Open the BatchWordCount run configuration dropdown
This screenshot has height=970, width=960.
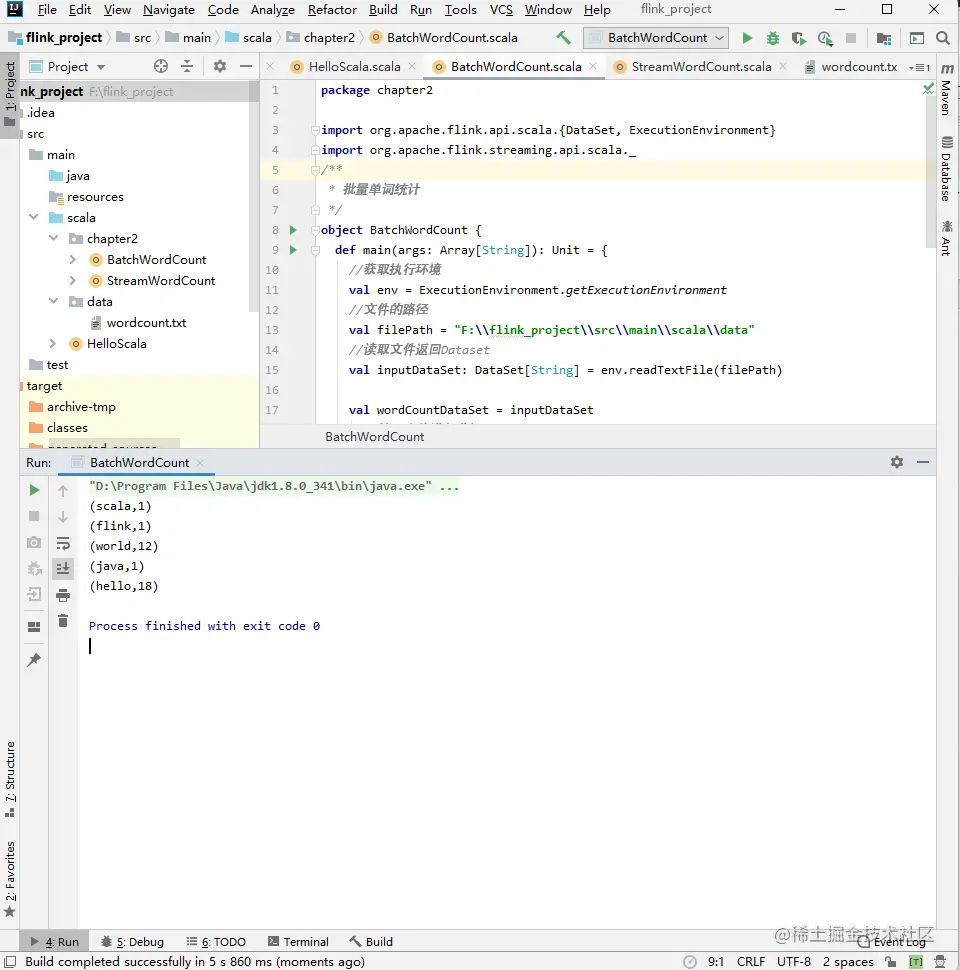point(656,38)
